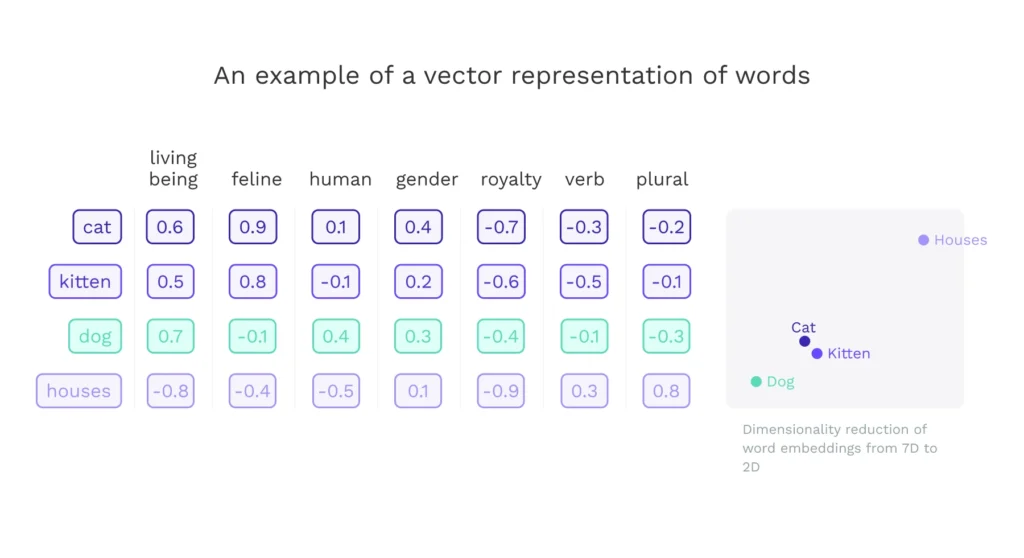Select the green Dog scatter point
The width and height of the screenshot is (1024, 558).
[x=756, y=381]
